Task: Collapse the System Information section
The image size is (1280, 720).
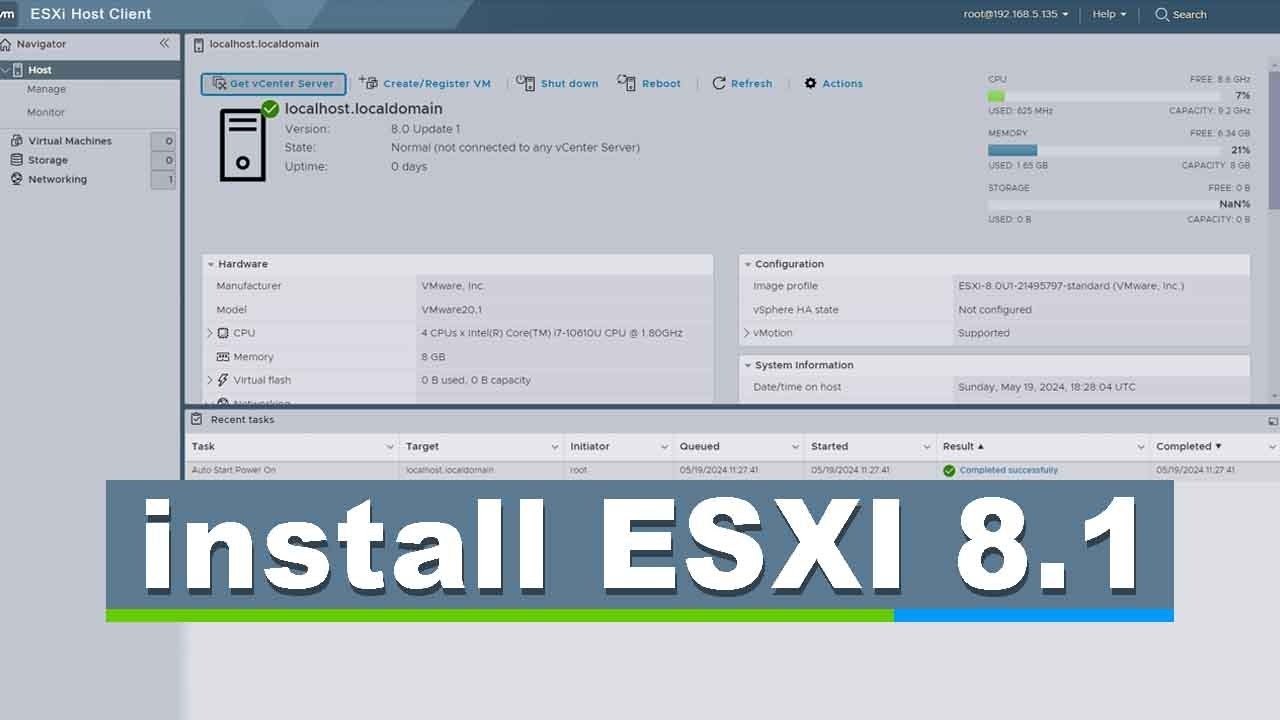Action: (x=747, y=366)
